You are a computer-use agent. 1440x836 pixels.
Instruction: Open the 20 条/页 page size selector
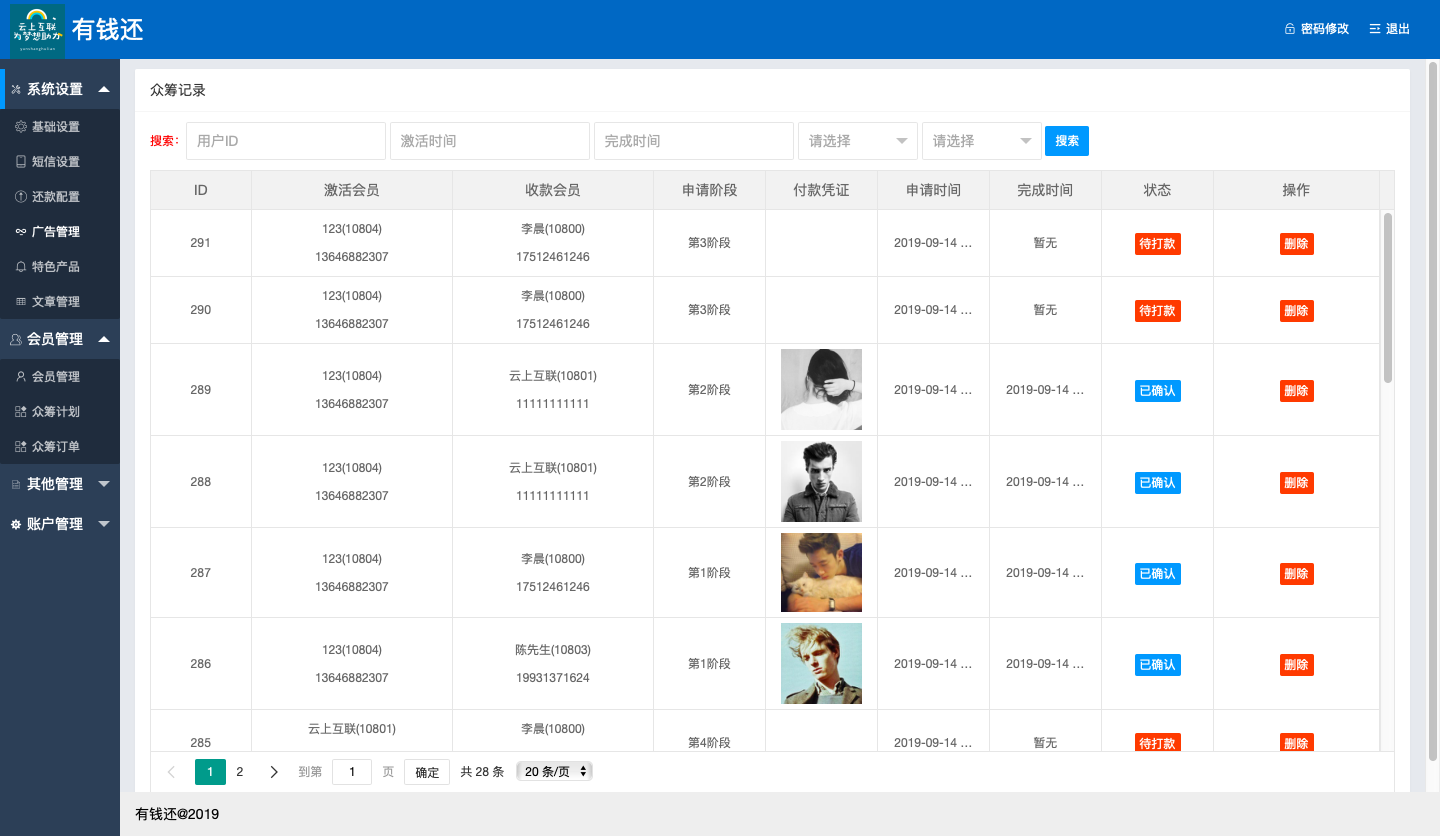point(555,772)
